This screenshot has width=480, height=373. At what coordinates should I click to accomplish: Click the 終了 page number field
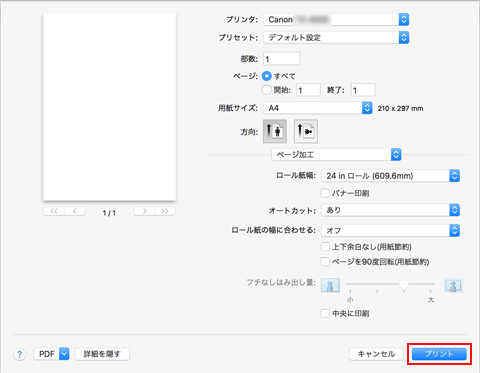click(363, 90)
